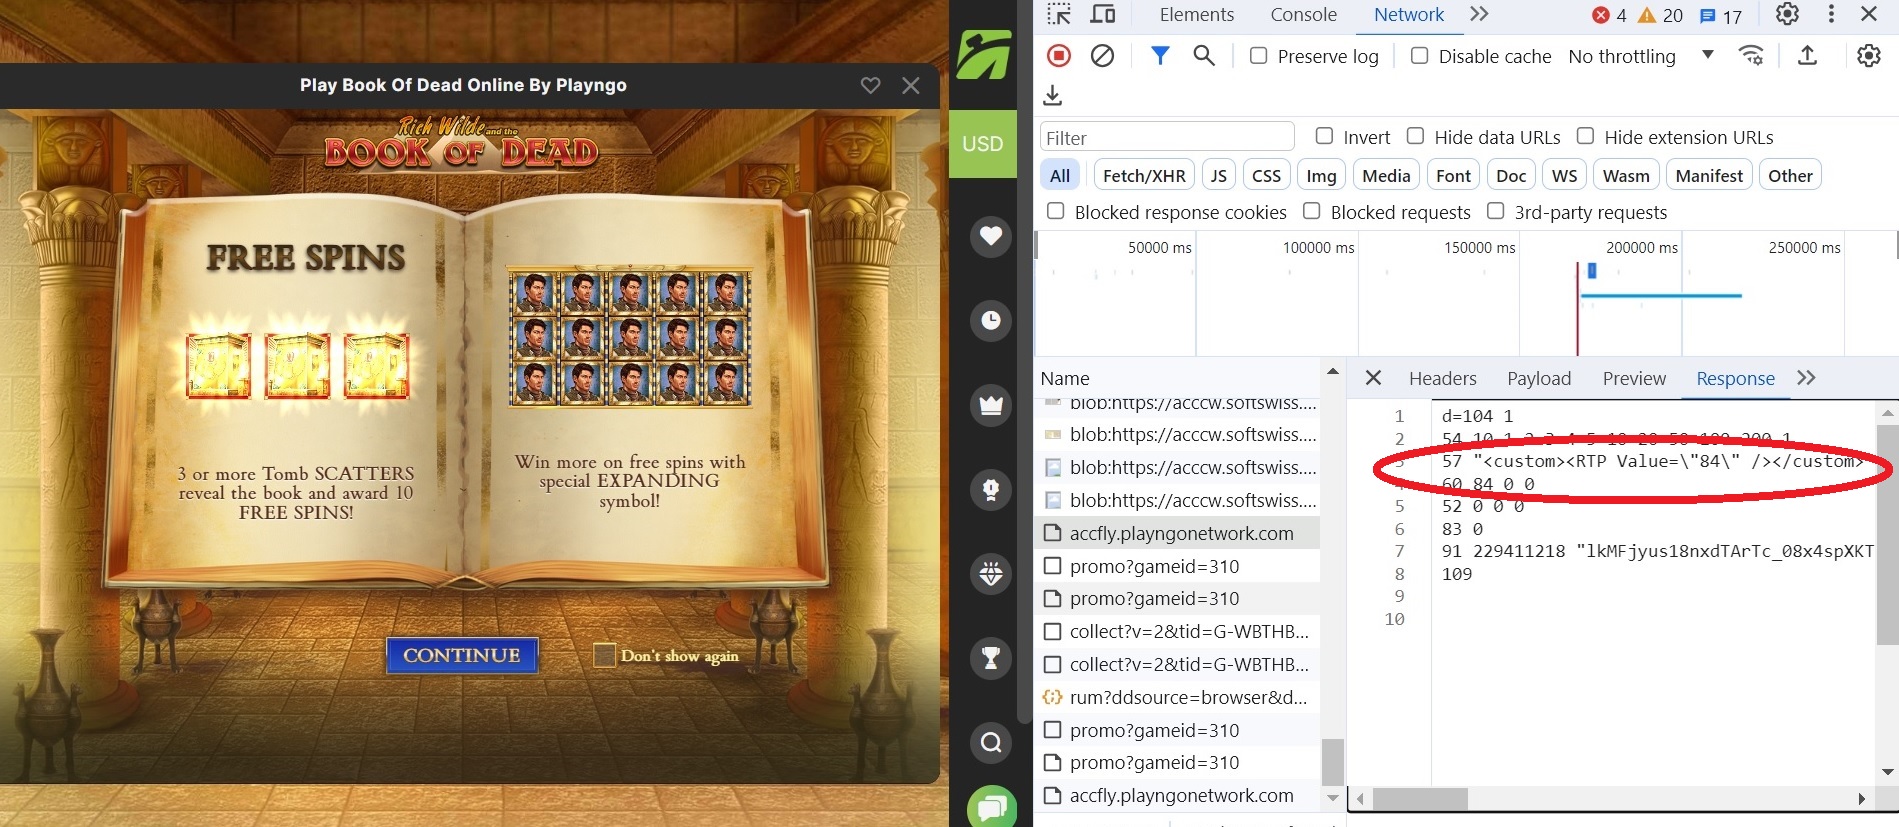Select the Fetch/XHR filter button
Image resolution: width=1899 pixels, height=827 pixels.
point(1144,176)
